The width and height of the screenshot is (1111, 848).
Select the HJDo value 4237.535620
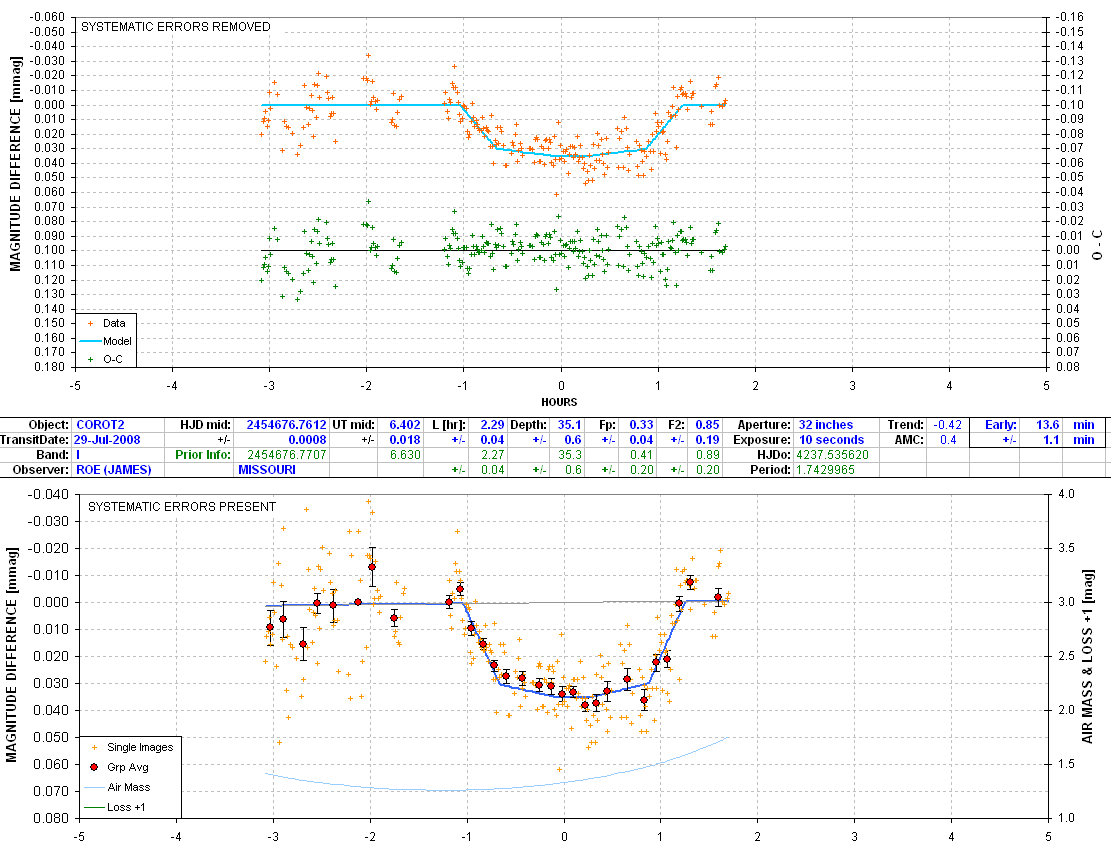tap(833, 455)
